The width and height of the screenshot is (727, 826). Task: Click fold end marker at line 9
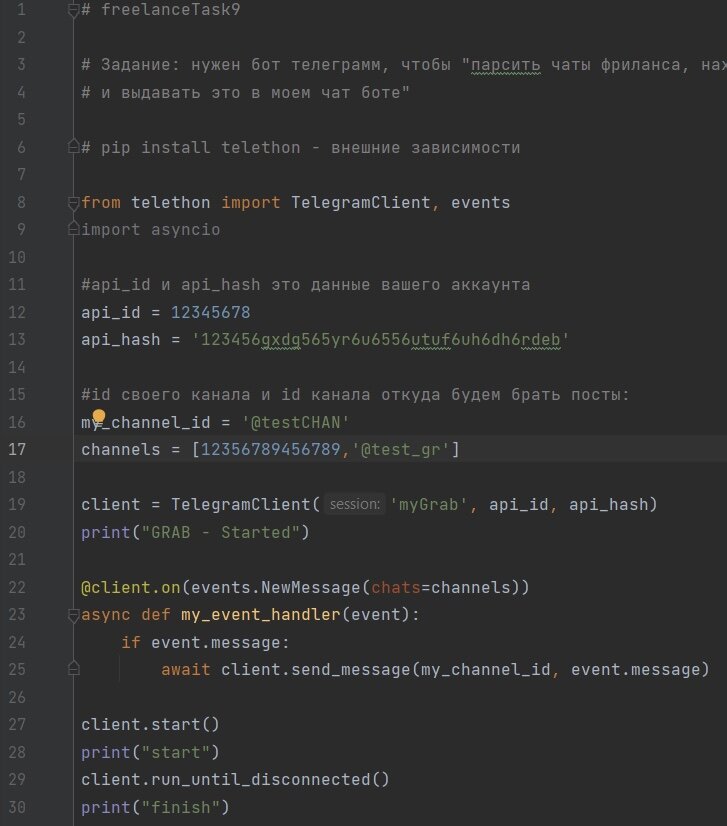pos(74,229)
